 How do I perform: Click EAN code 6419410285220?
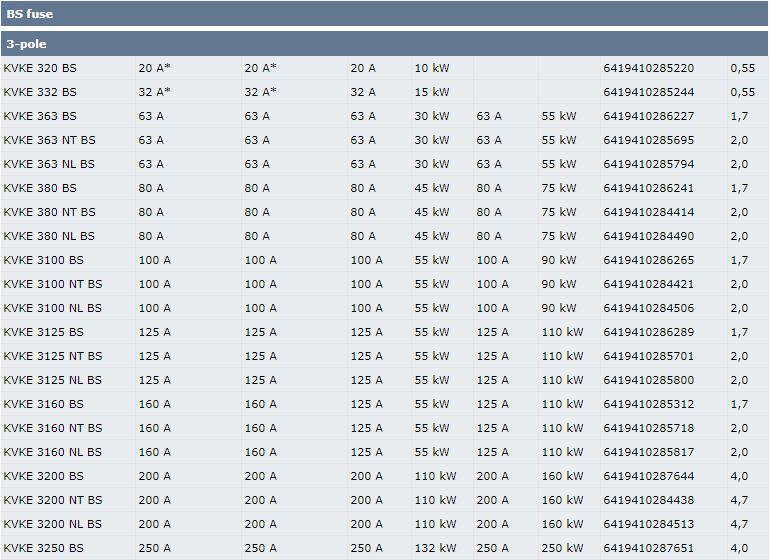649,68
